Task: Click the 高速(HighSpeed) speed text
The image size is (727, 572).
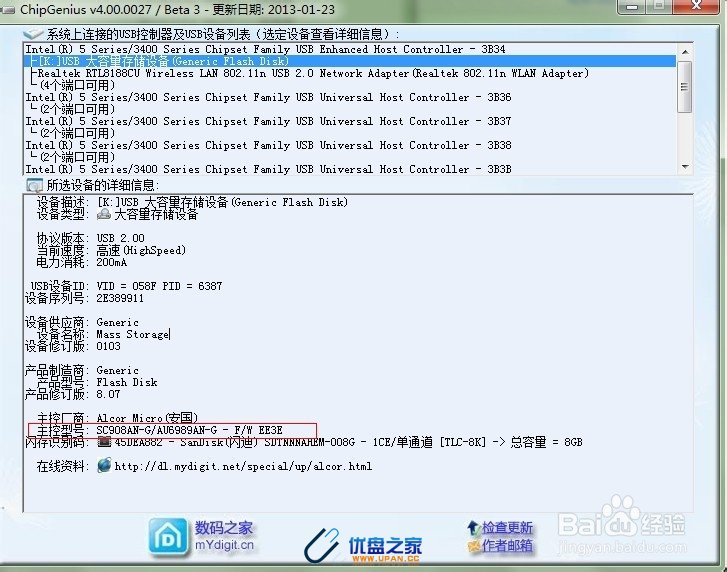Action: coord(141,250)
